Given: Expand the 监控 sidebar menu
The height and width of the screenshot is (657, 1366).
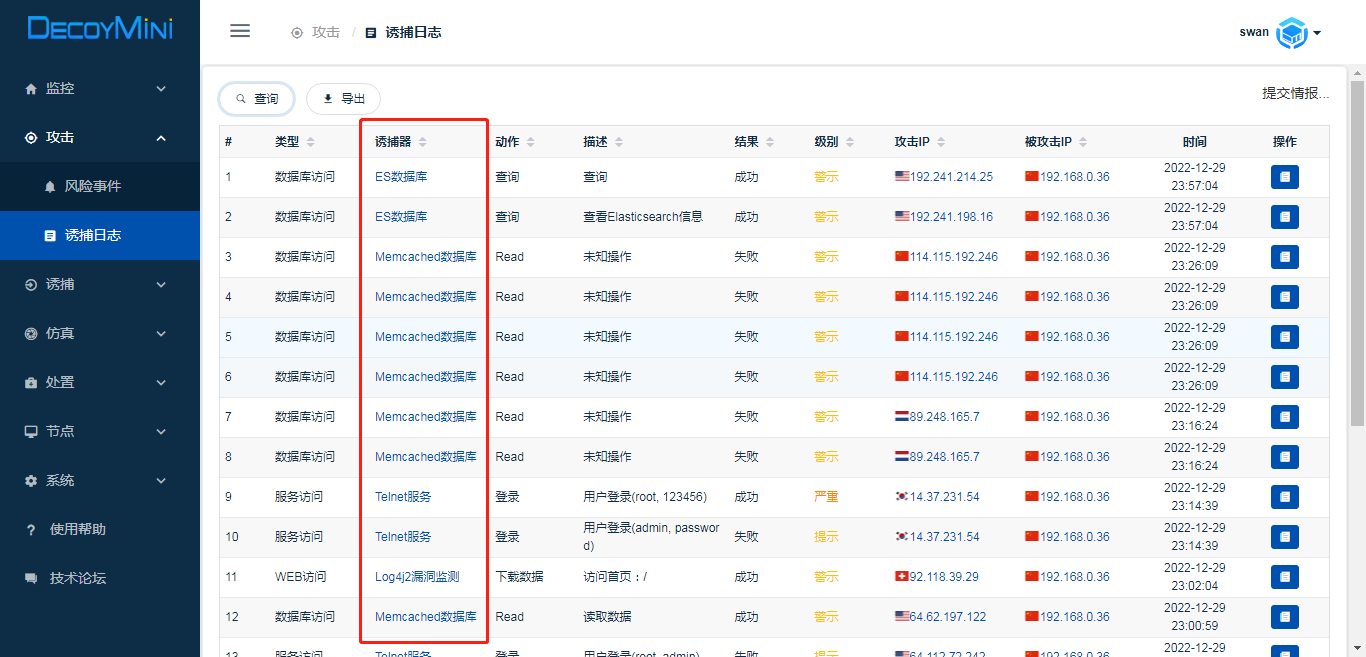Looking at the screenshot, I should click(100, 88).
